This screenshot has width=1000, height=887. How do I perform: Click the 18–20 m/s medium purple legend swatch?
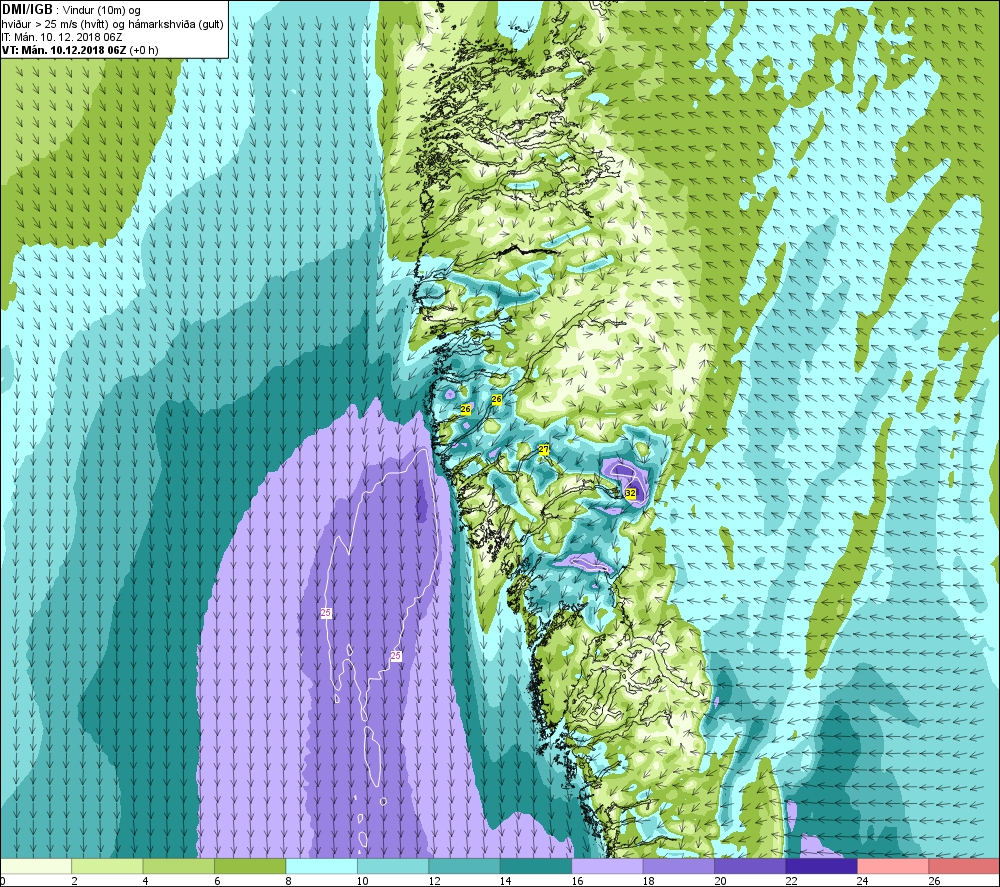click(679, 866)
